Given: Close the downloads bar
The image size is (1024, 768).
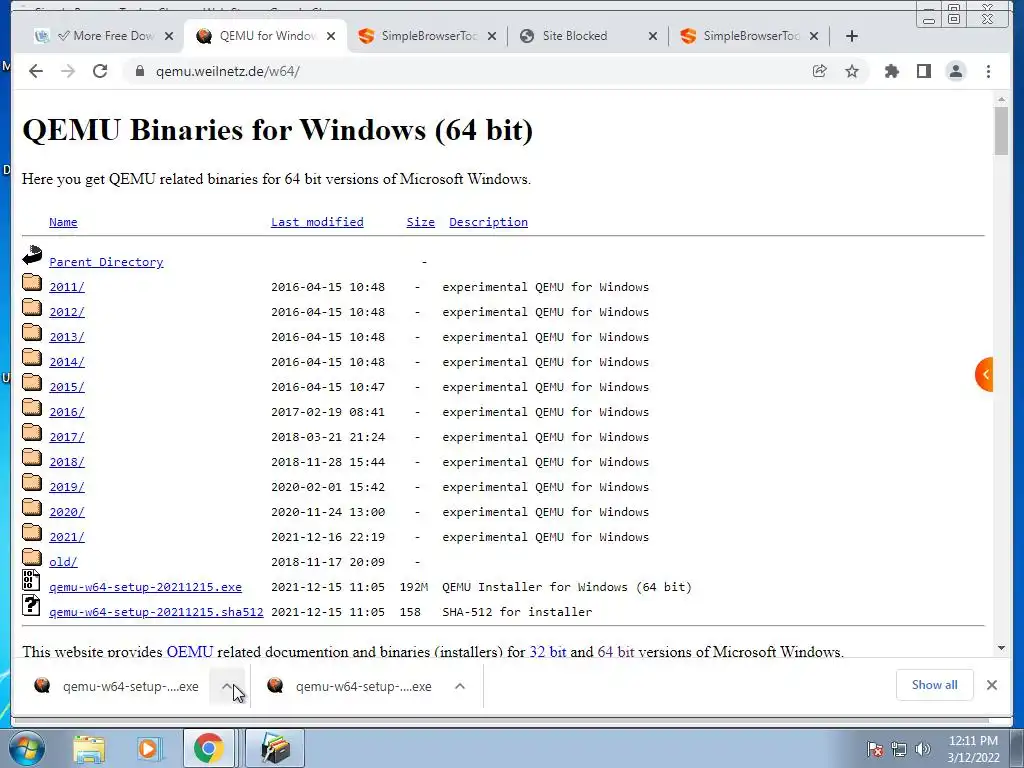Looking at the screenshot, I should tap(991, 685).
